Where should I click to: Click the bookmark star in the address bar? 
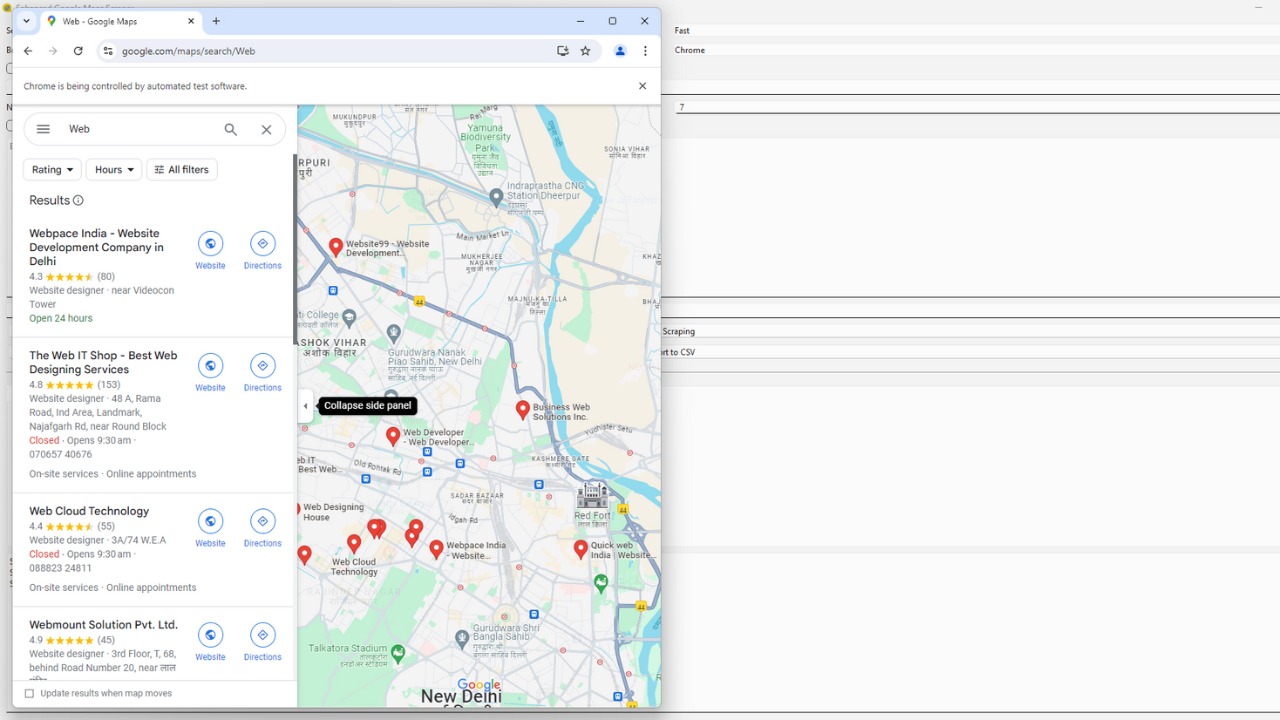tap(586, 50)
